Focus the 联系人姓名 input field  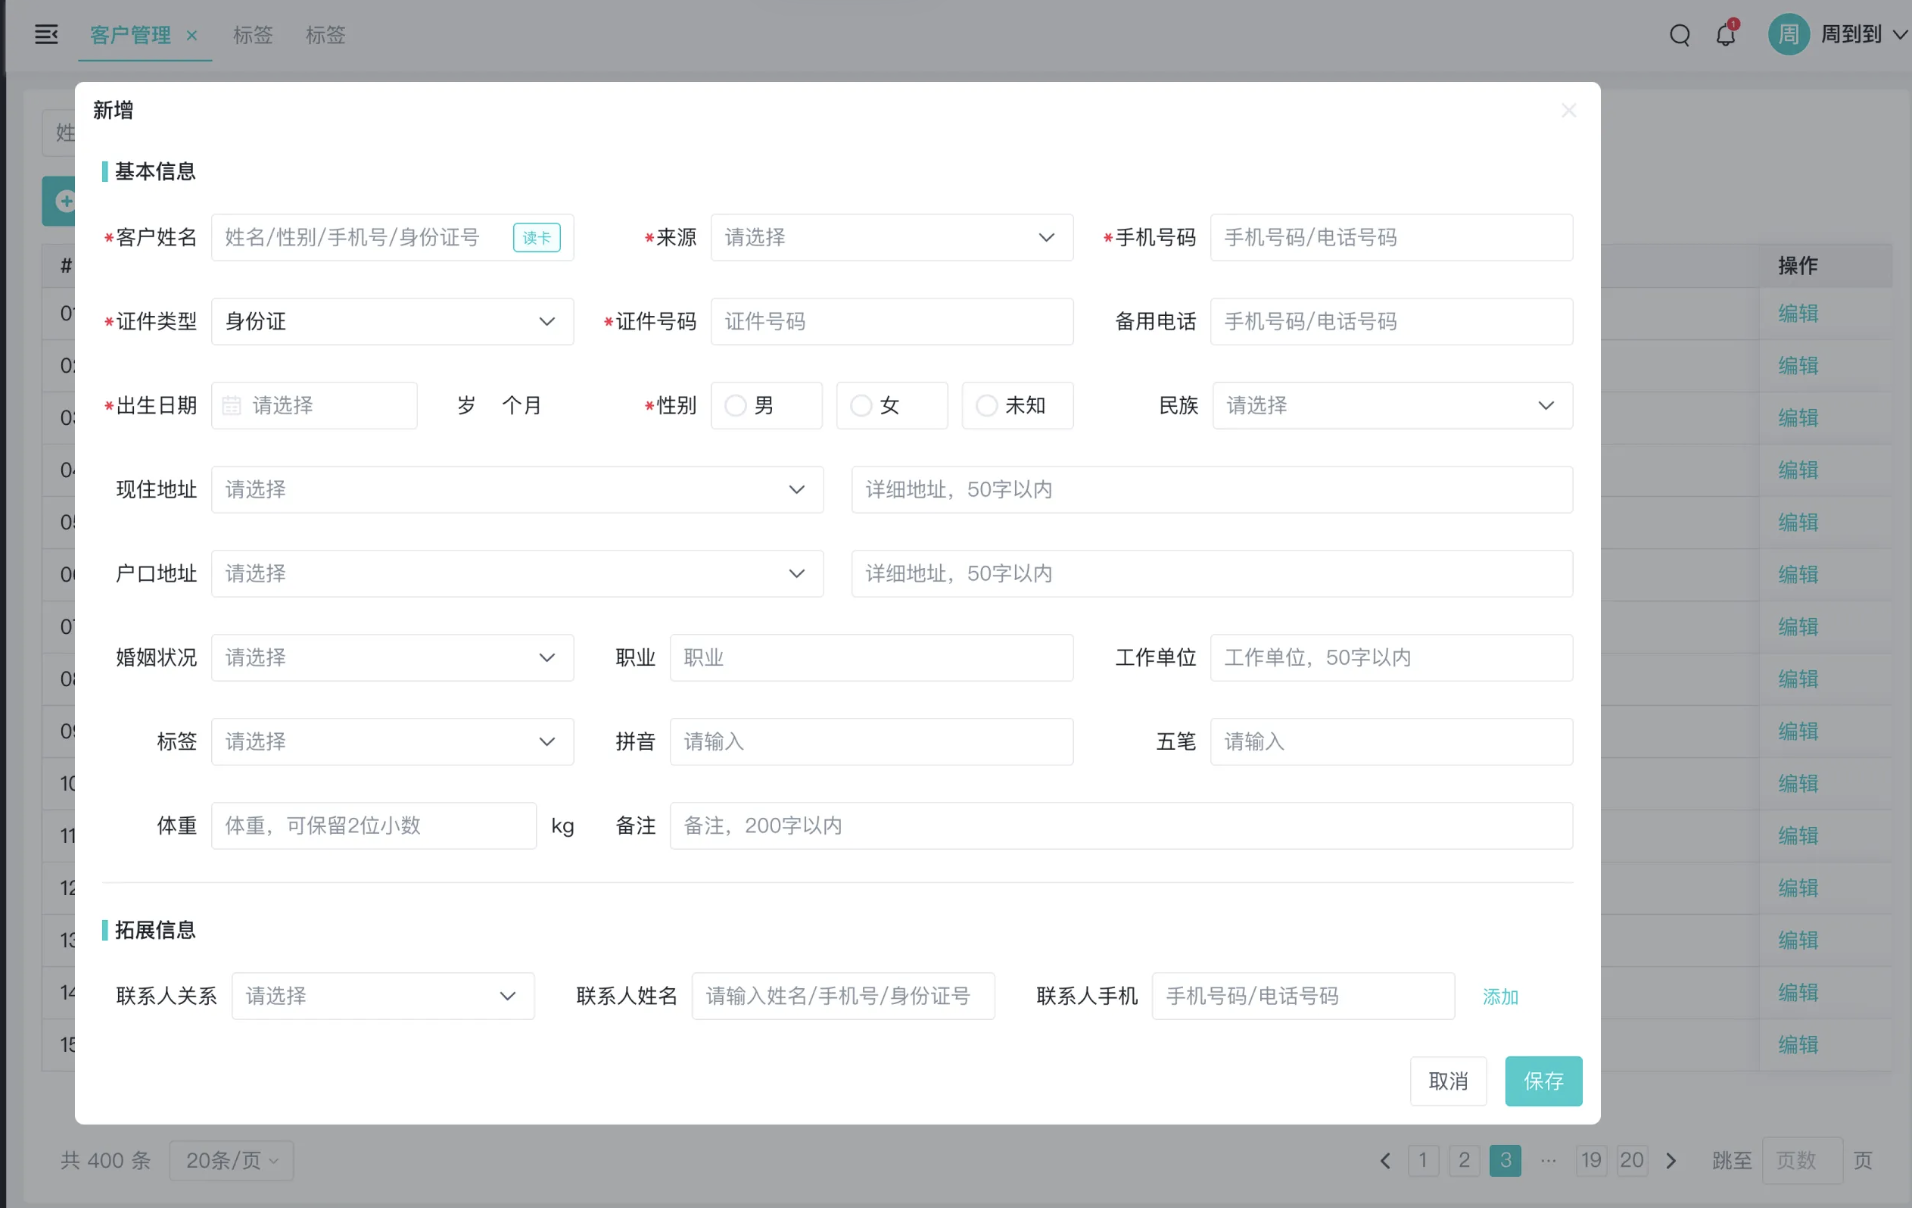[x=843, y=995]
